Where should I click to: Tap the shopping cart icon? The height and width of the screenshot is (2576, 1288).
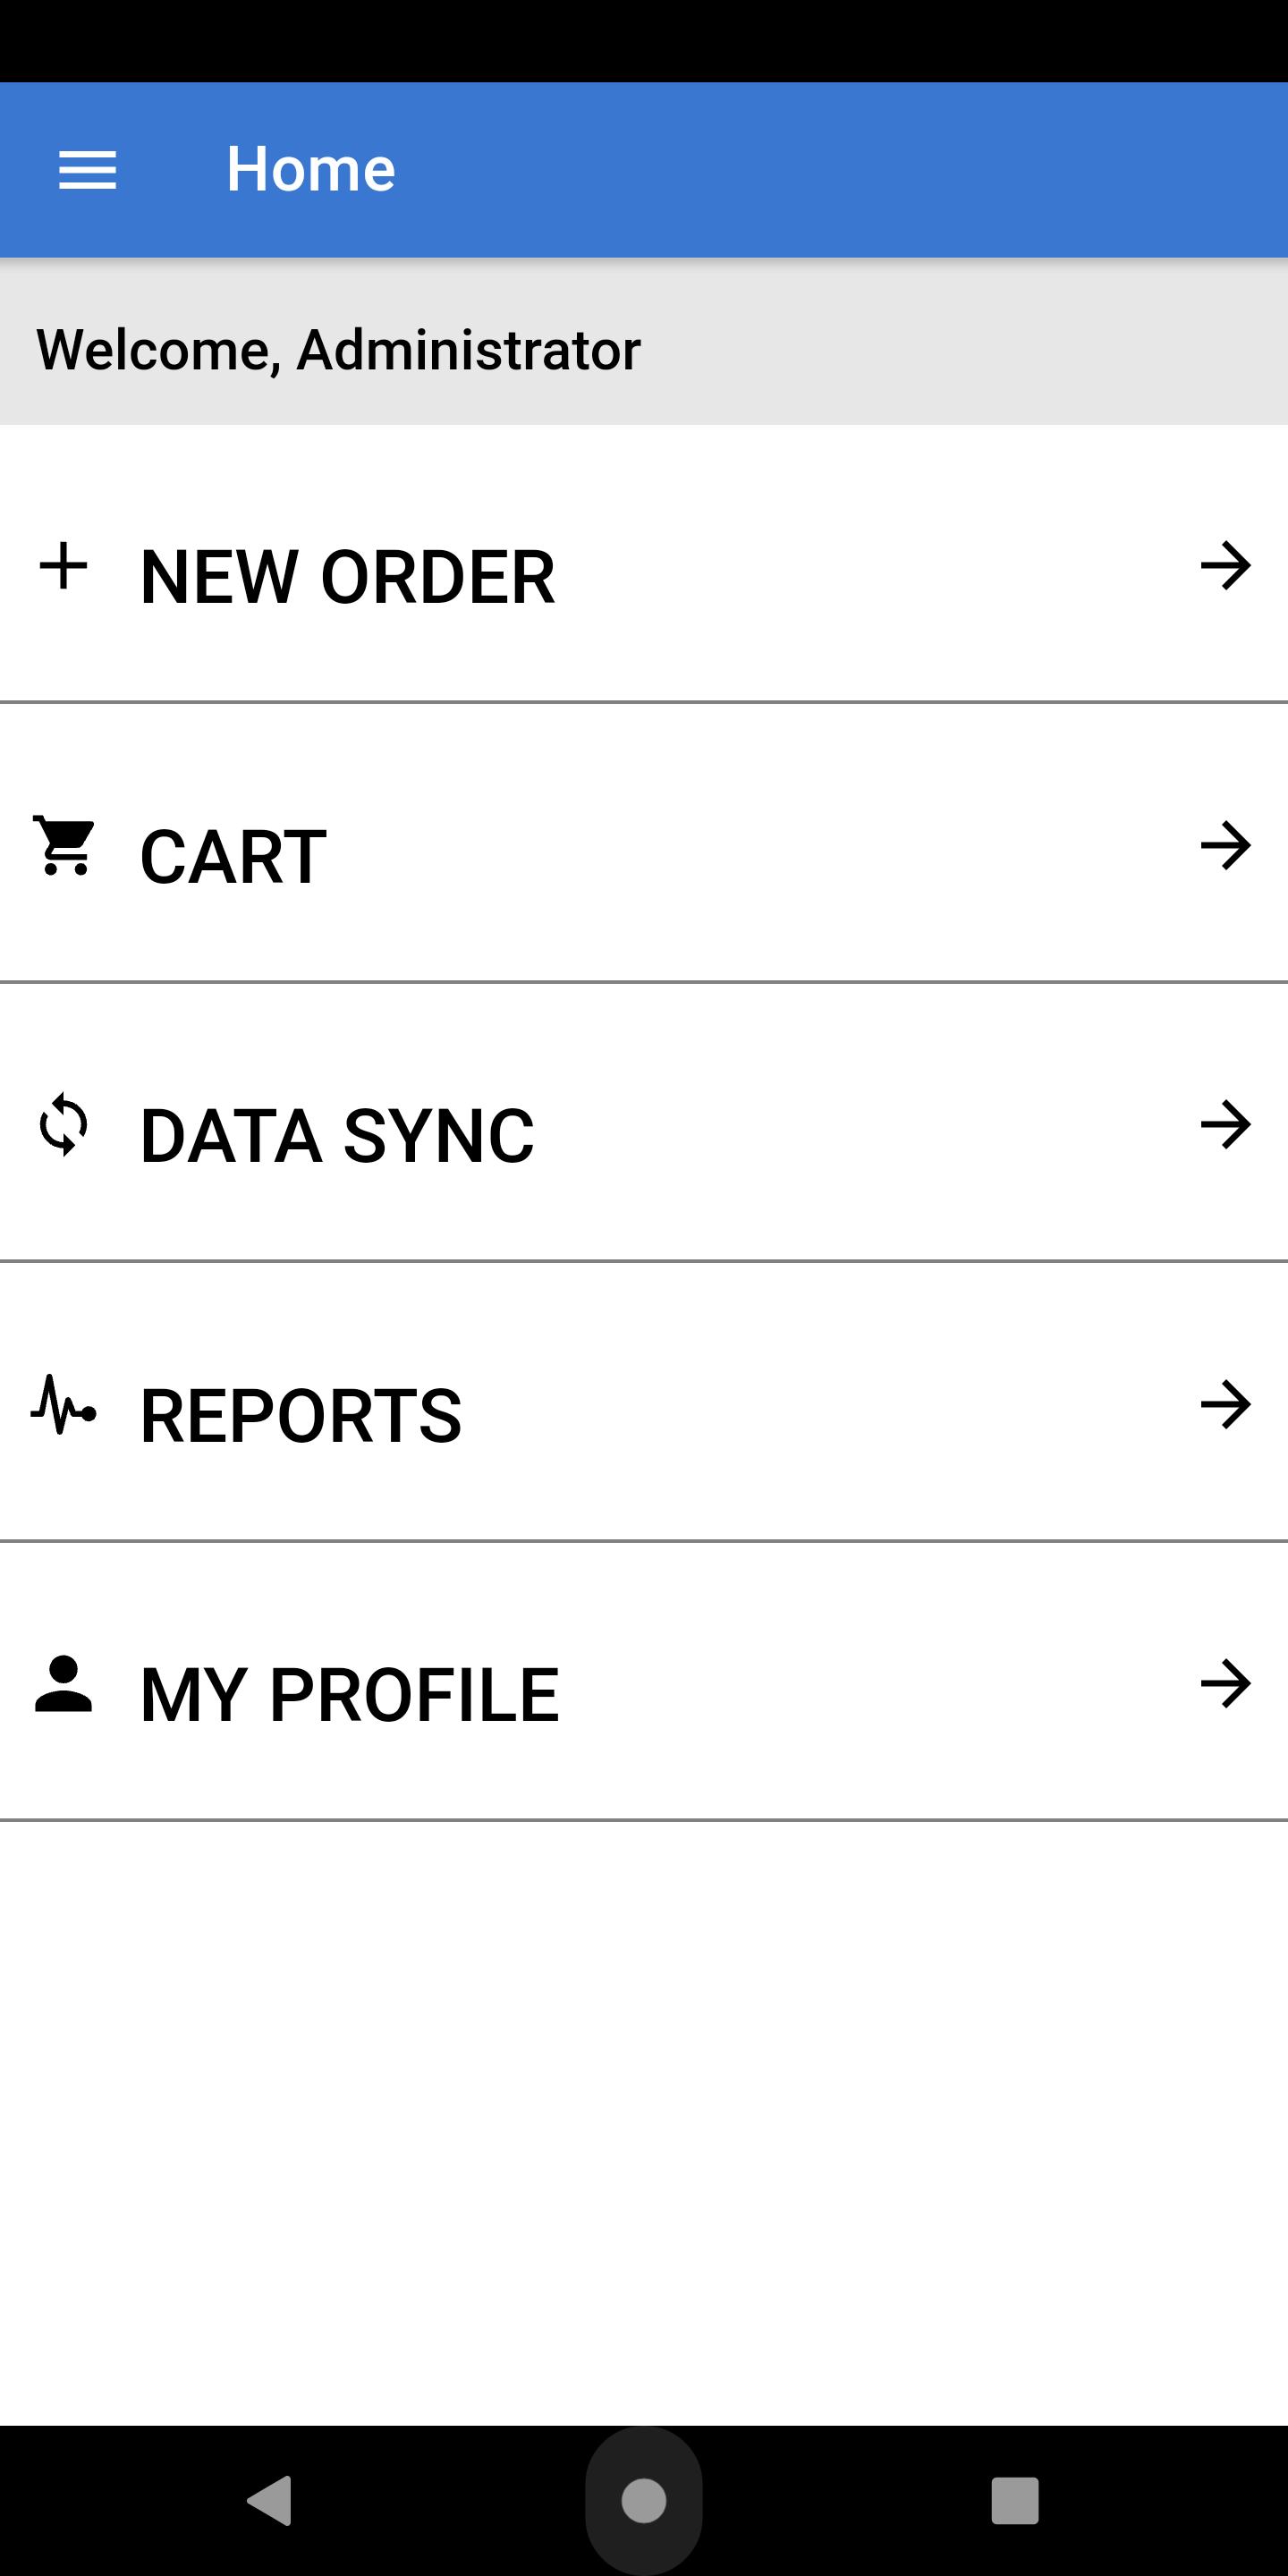(64, 846)
